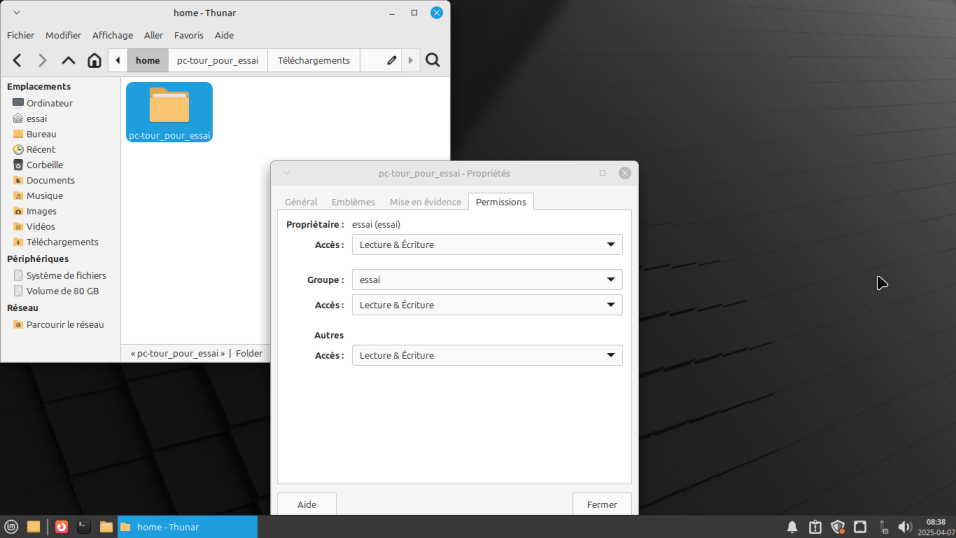Click the Aide button in Propriétés dialog
This screenshot has width=956, height=538.
pos(307,504)
